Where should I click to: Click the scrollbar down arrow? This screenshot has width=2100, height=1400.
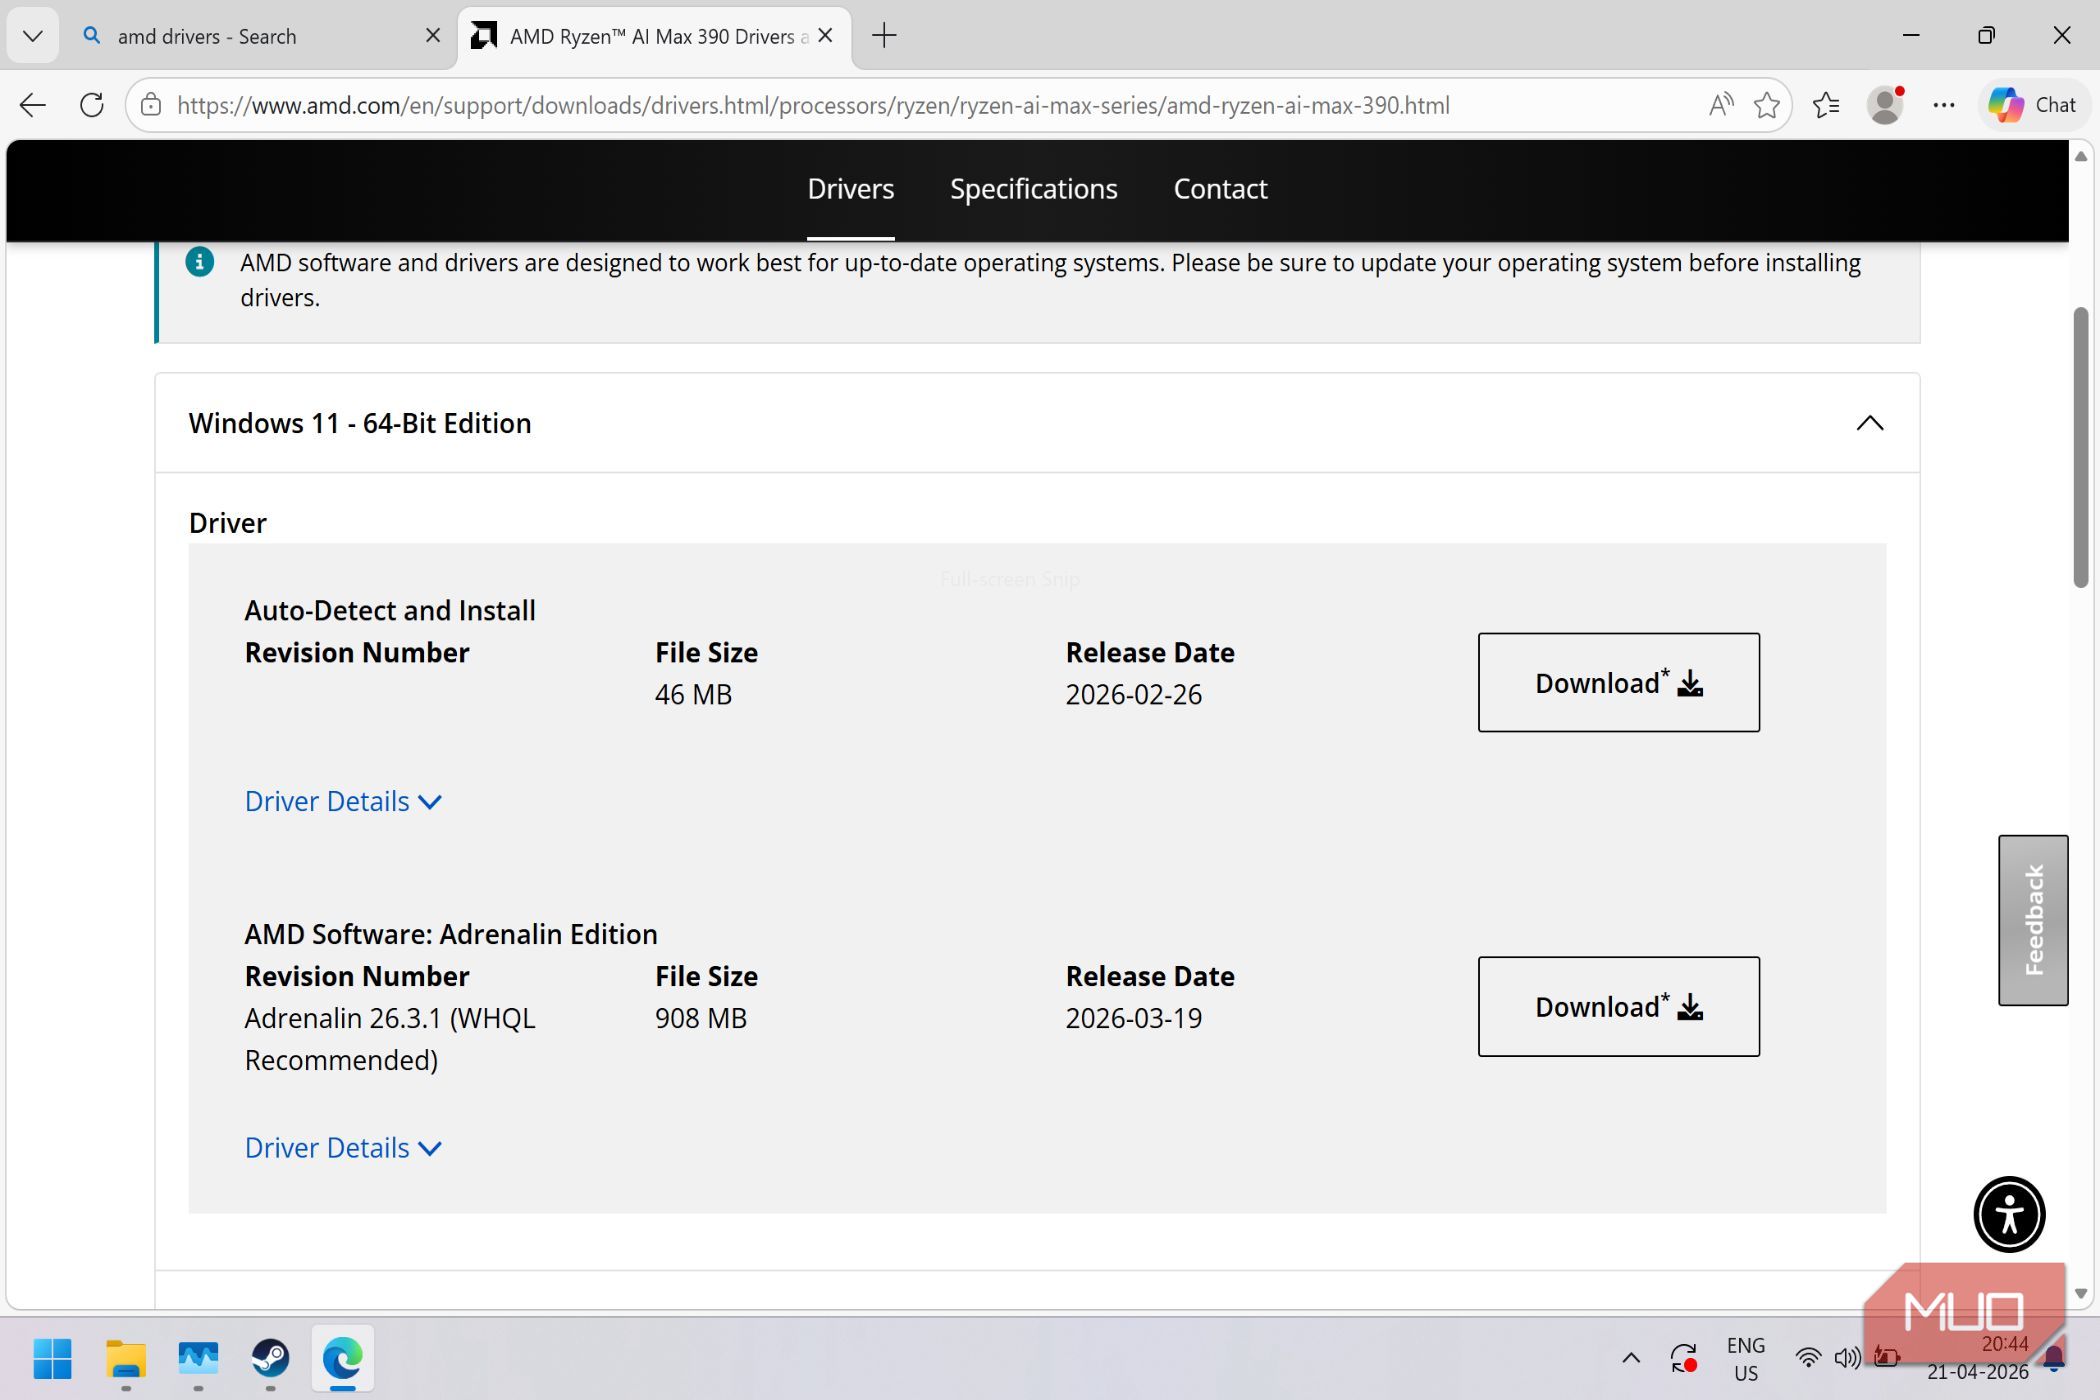(2081, 1293)
